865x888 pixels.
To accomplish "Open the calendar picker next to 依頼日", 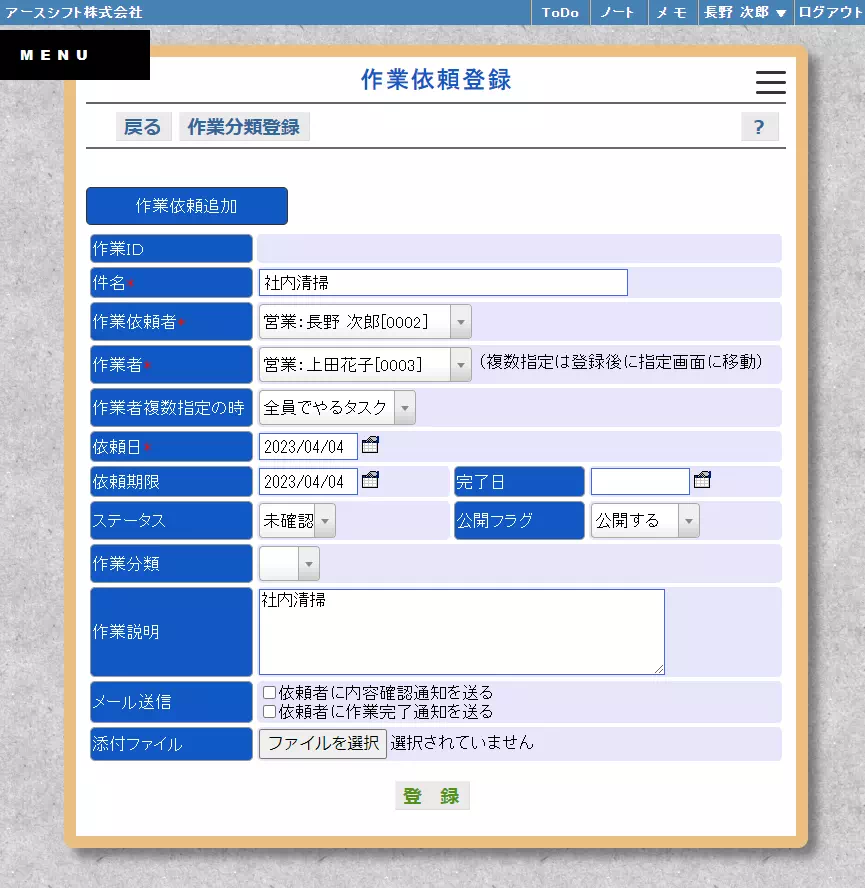I will [370, 445].
